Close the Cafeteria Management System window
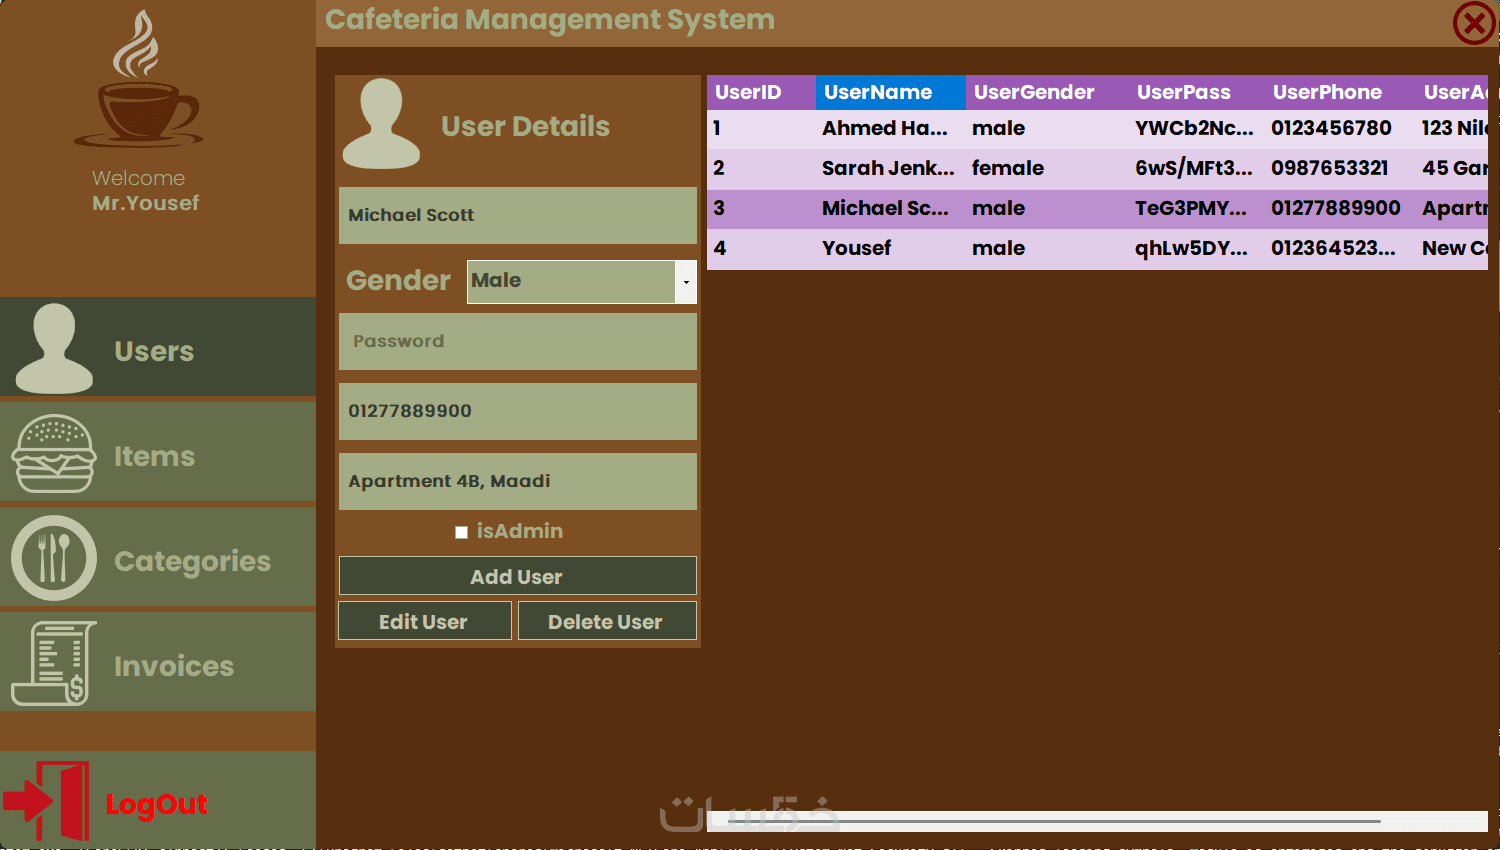This screenshot has width=1500, height=850. 1474,23
